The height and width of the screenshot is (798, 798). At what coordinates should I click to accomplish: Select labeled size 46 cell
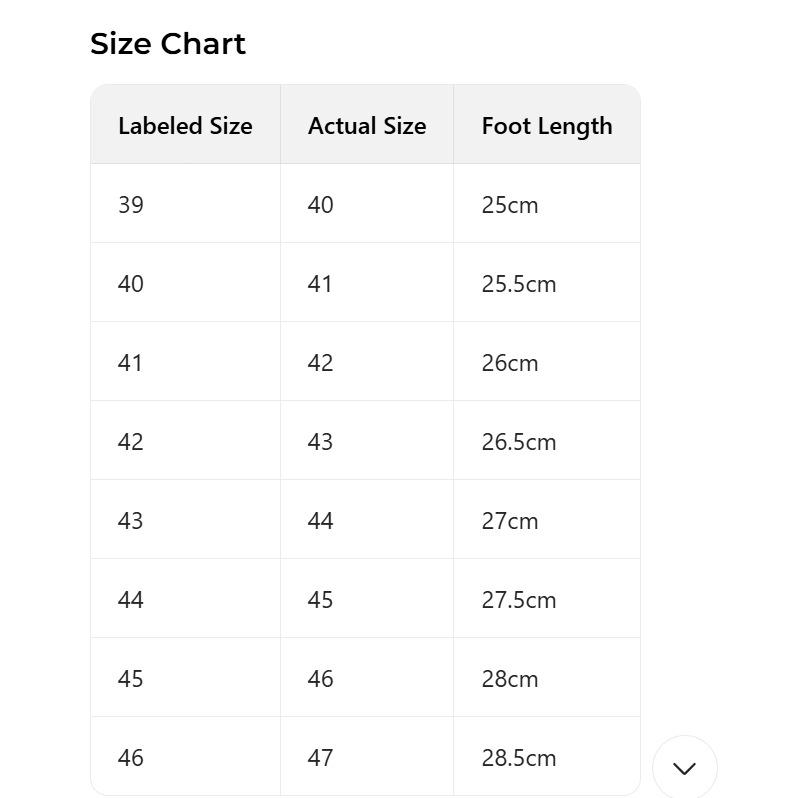(x=131, y=758)
